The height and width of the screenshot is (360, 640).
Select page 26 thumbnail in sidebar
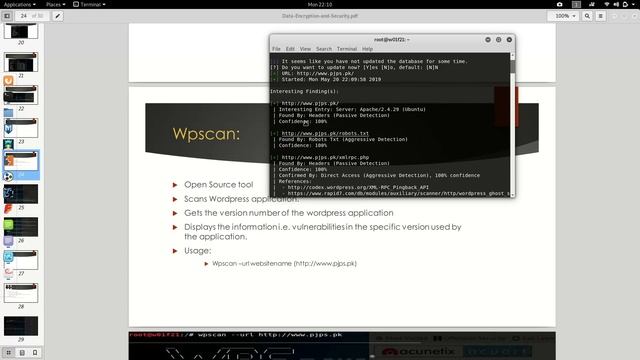coord(21,227)
